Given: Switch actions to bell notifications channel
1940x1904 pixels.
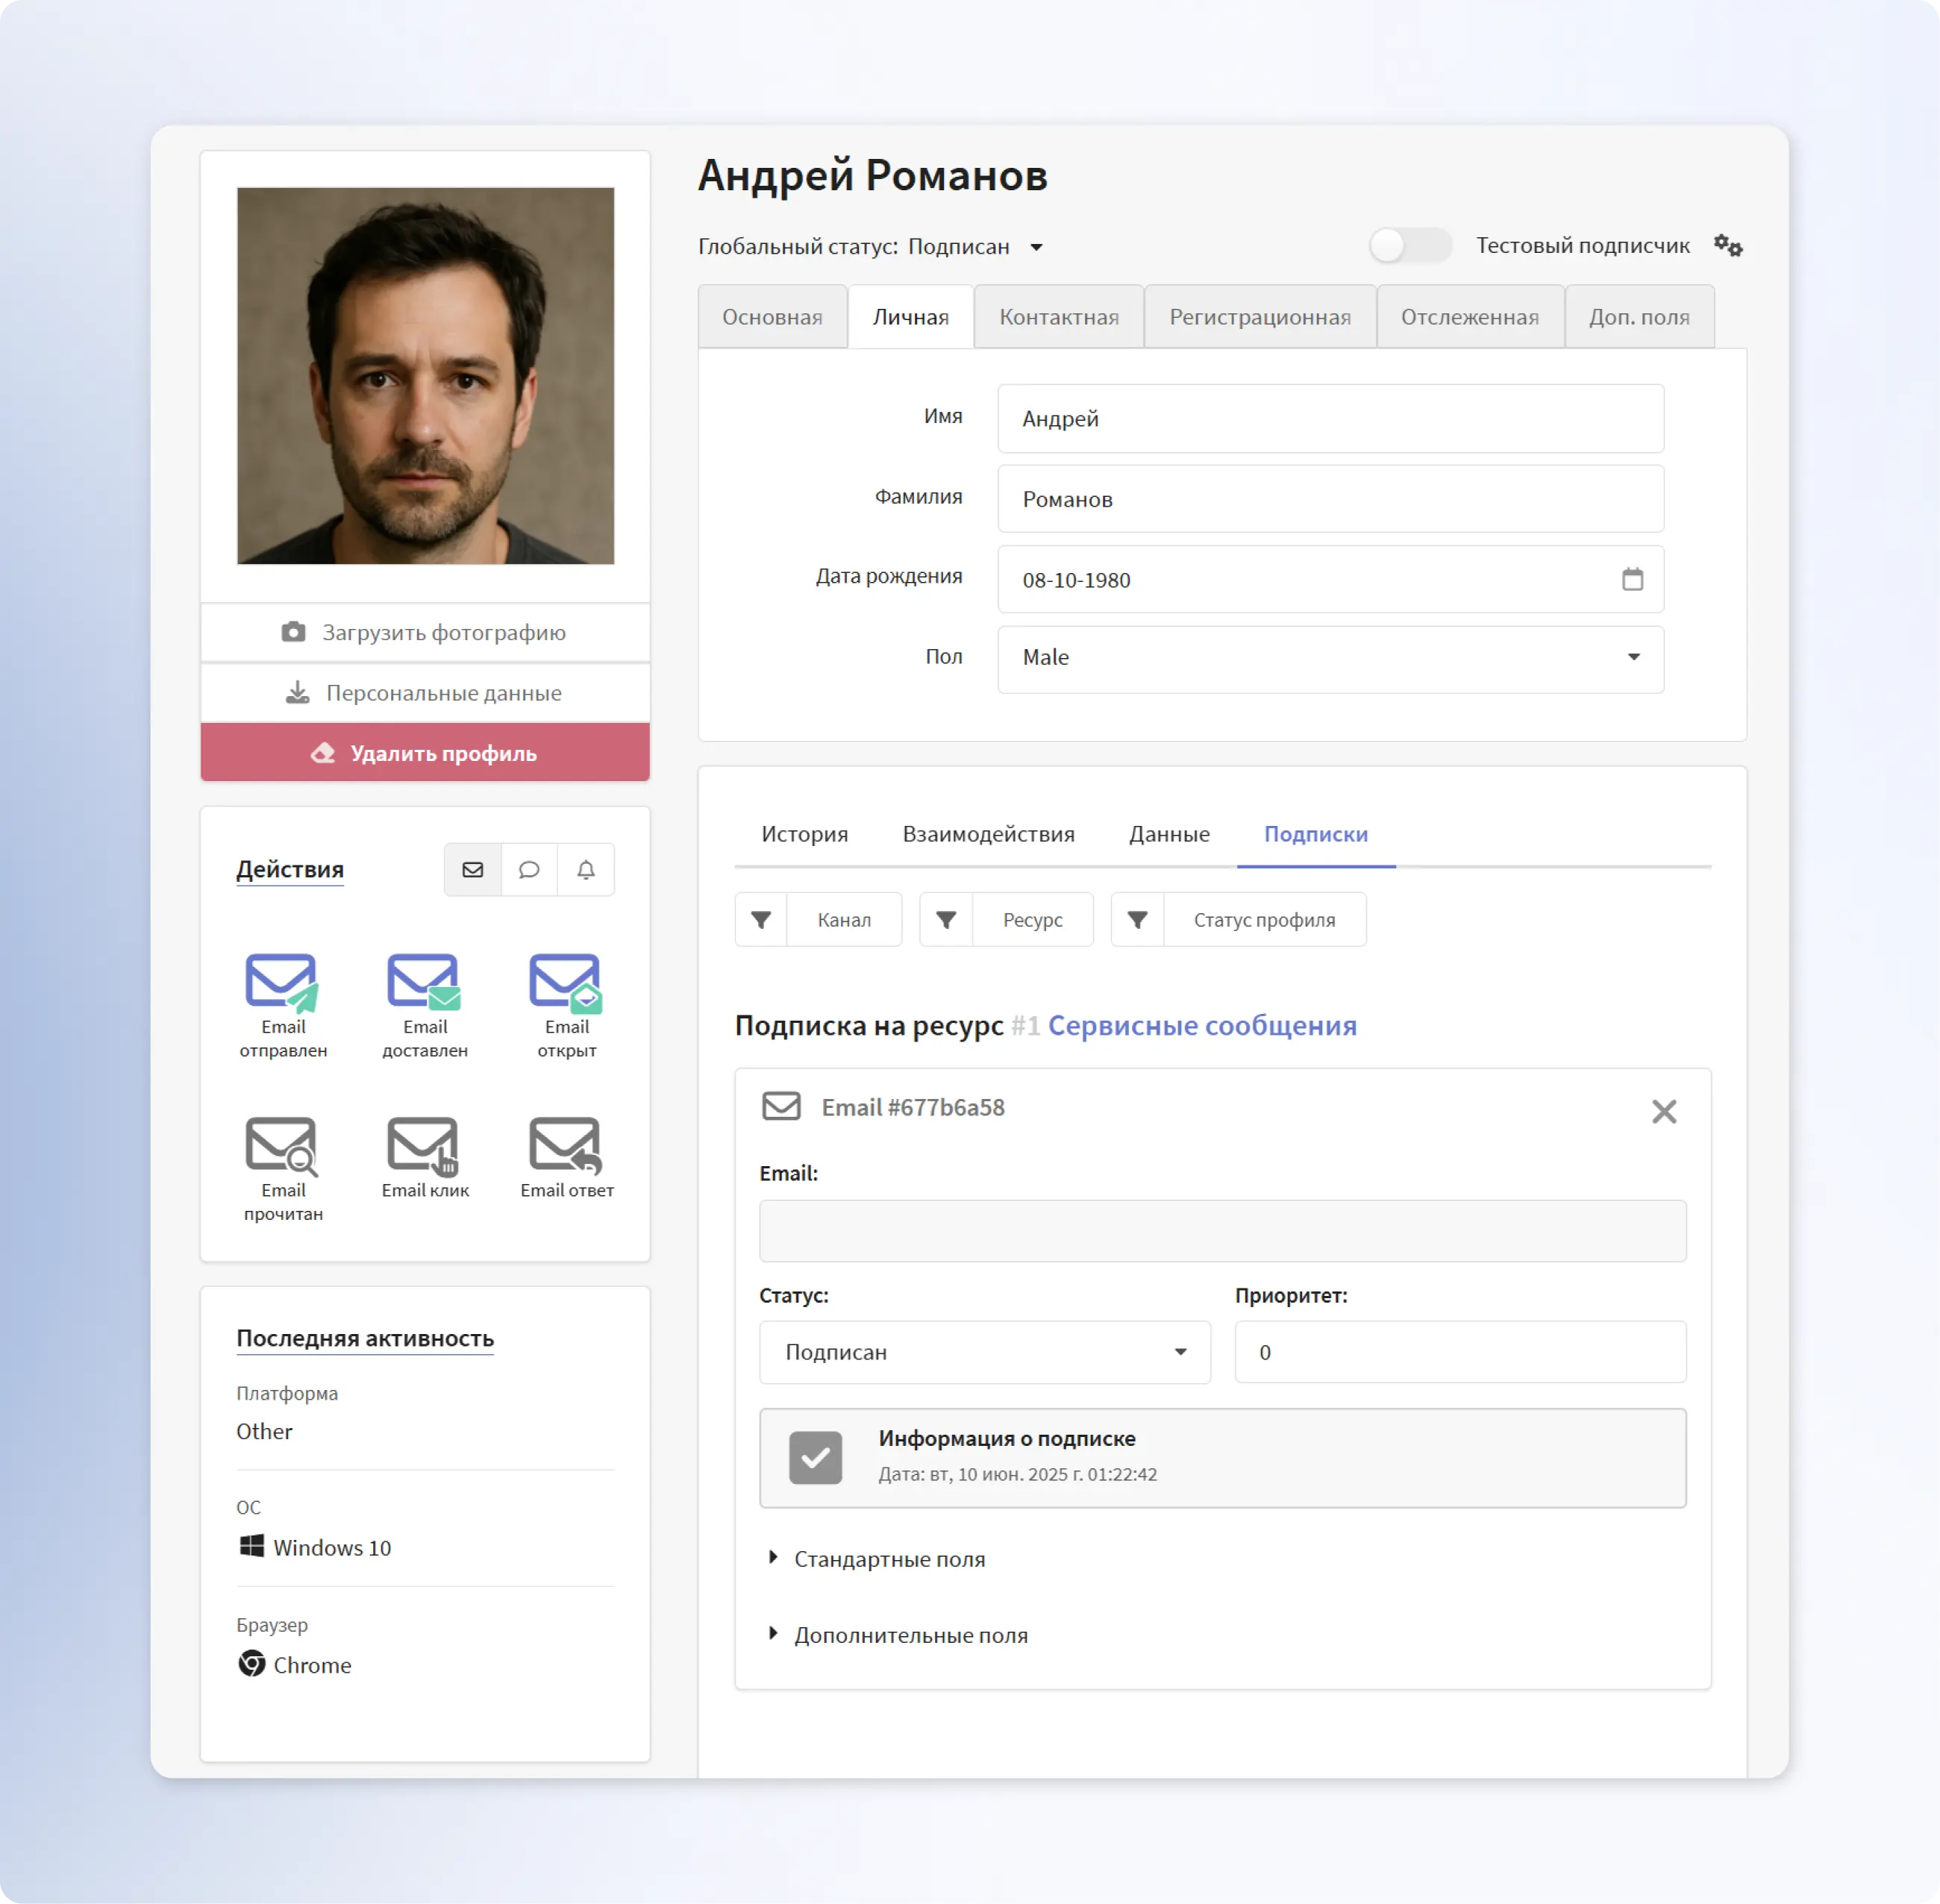Looking at the screenshot, I should point(586,870).
